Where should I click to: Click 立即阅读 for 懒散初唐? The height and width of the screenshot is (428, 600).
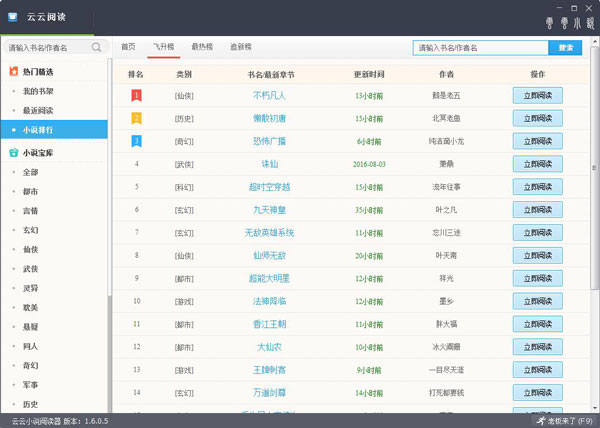[x=538, y=118]
